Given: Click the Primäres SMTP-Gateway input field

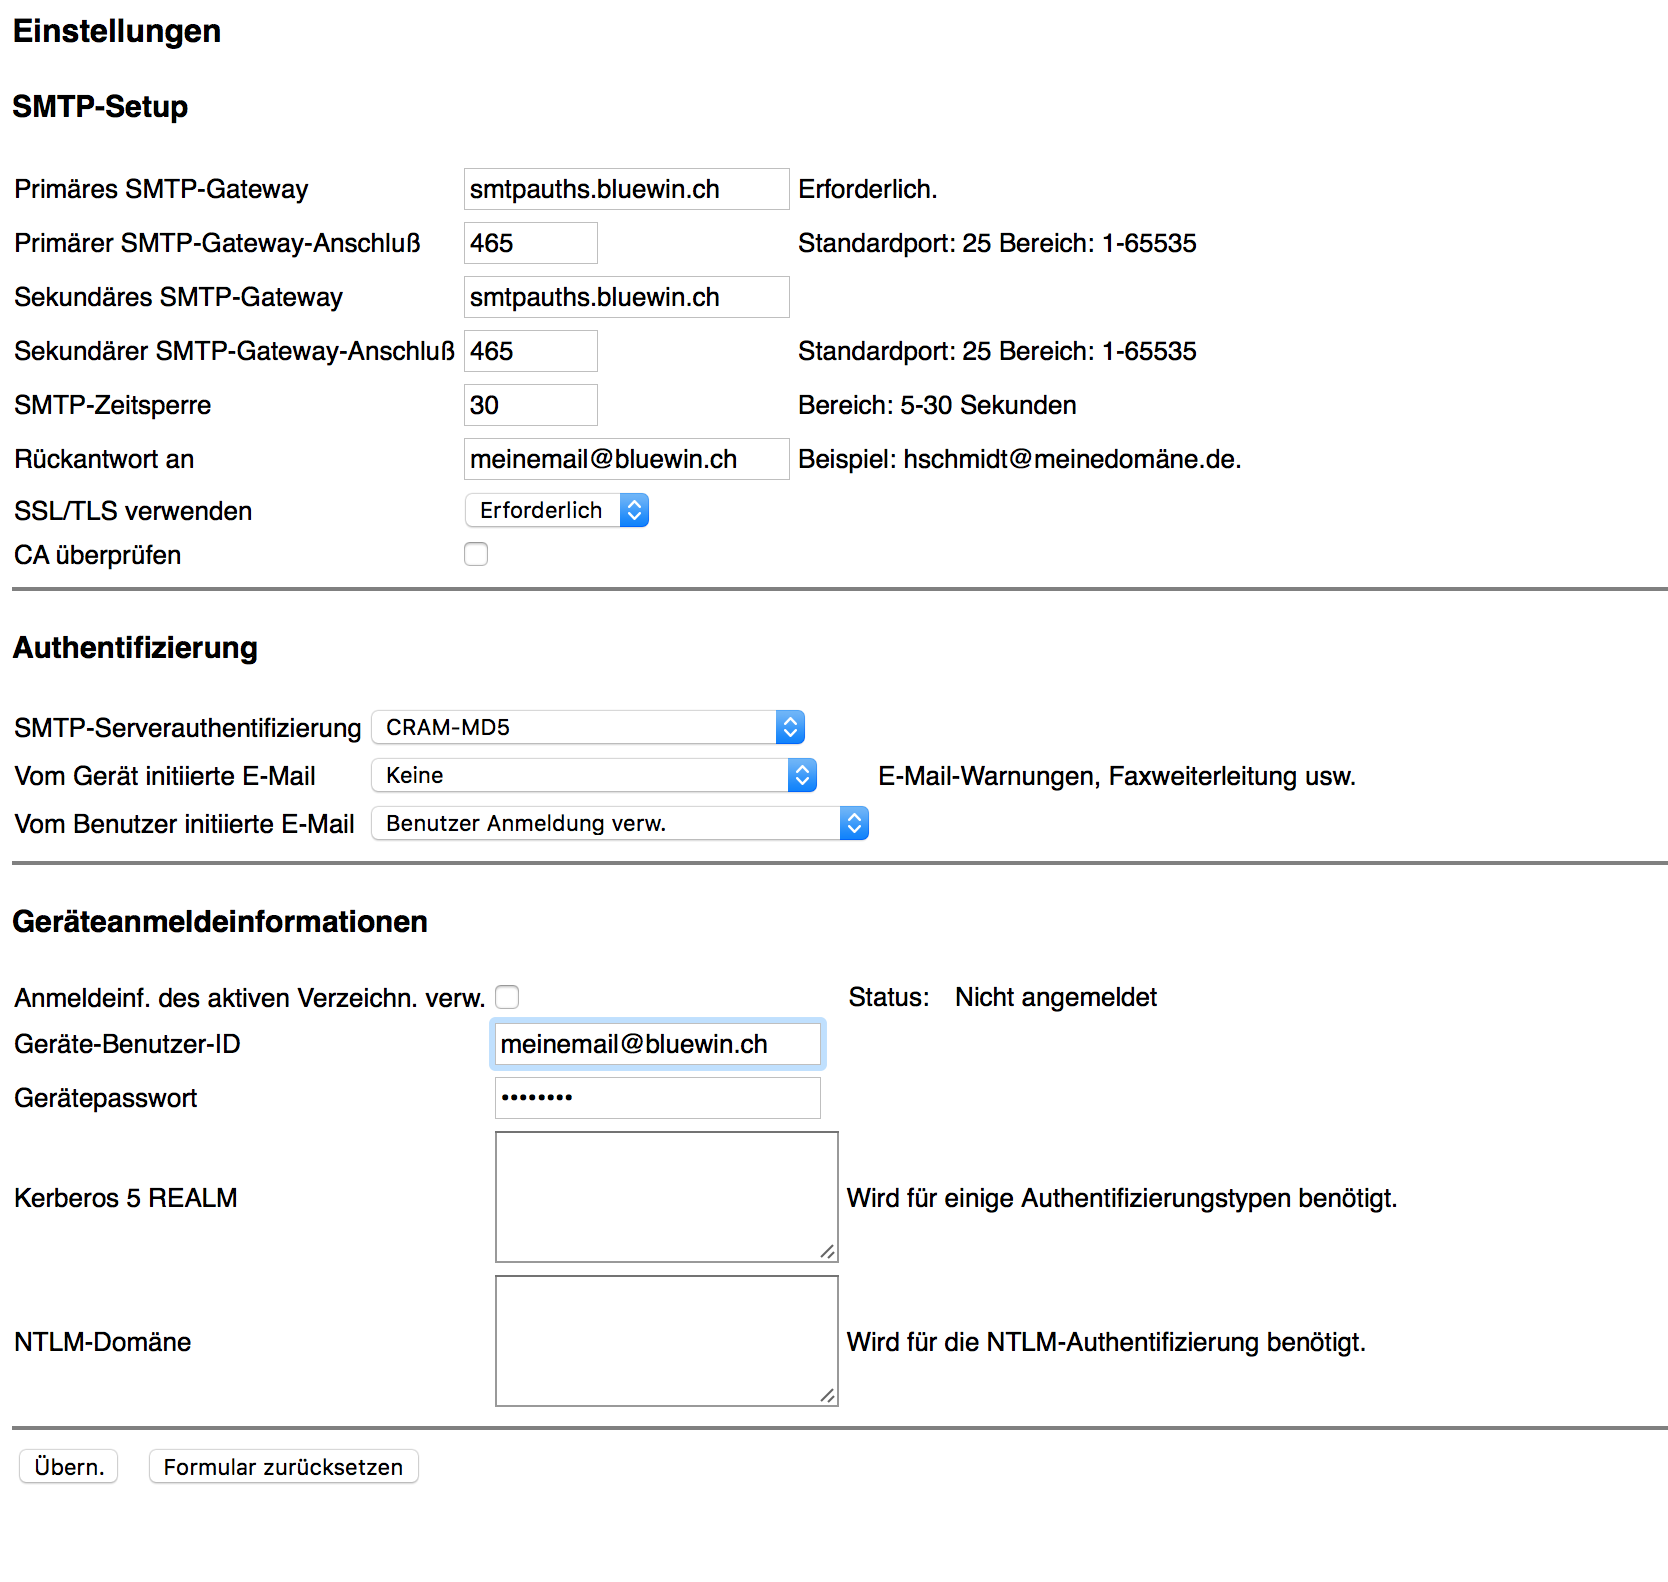Looking at the screenshot, I should click(626, 189).
